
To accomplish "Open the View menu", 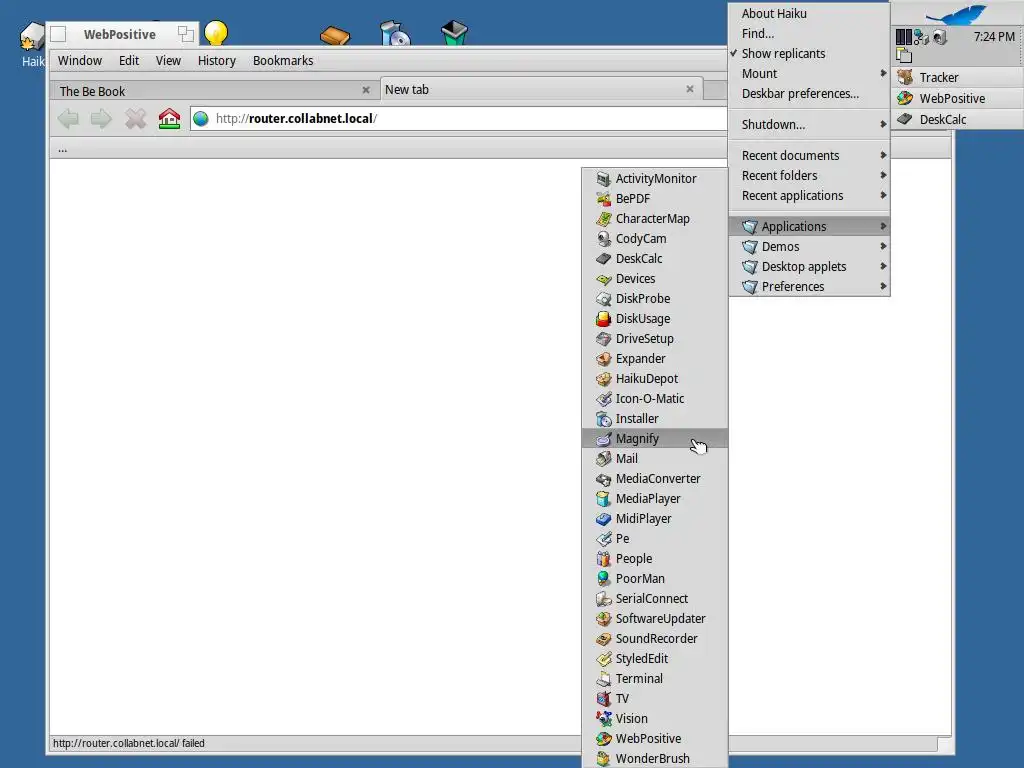I will [x=168, y=61].
